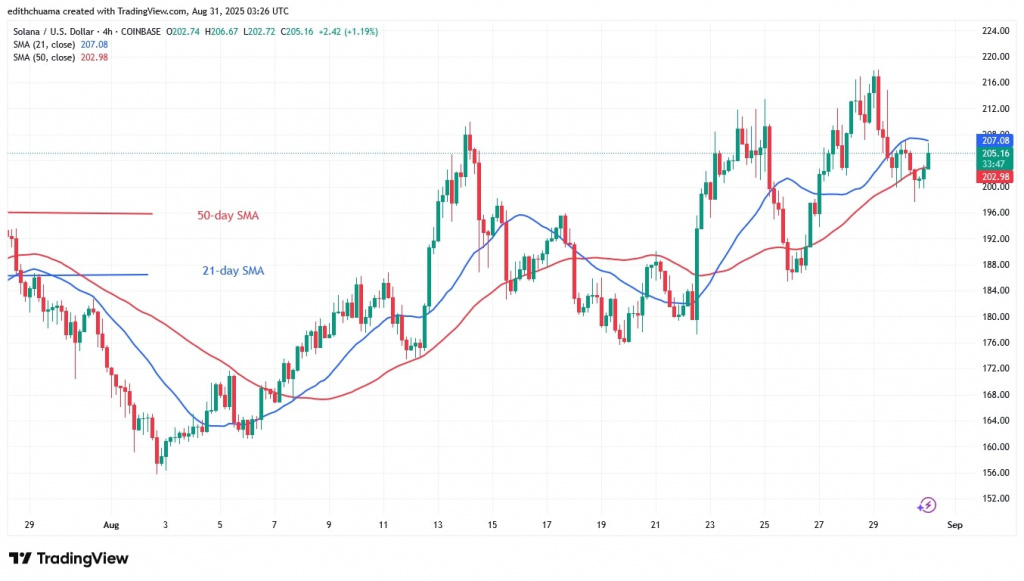Click the purple lightning bolt icon
This screenshot has height=581, width=1024.
click(926, 505)
